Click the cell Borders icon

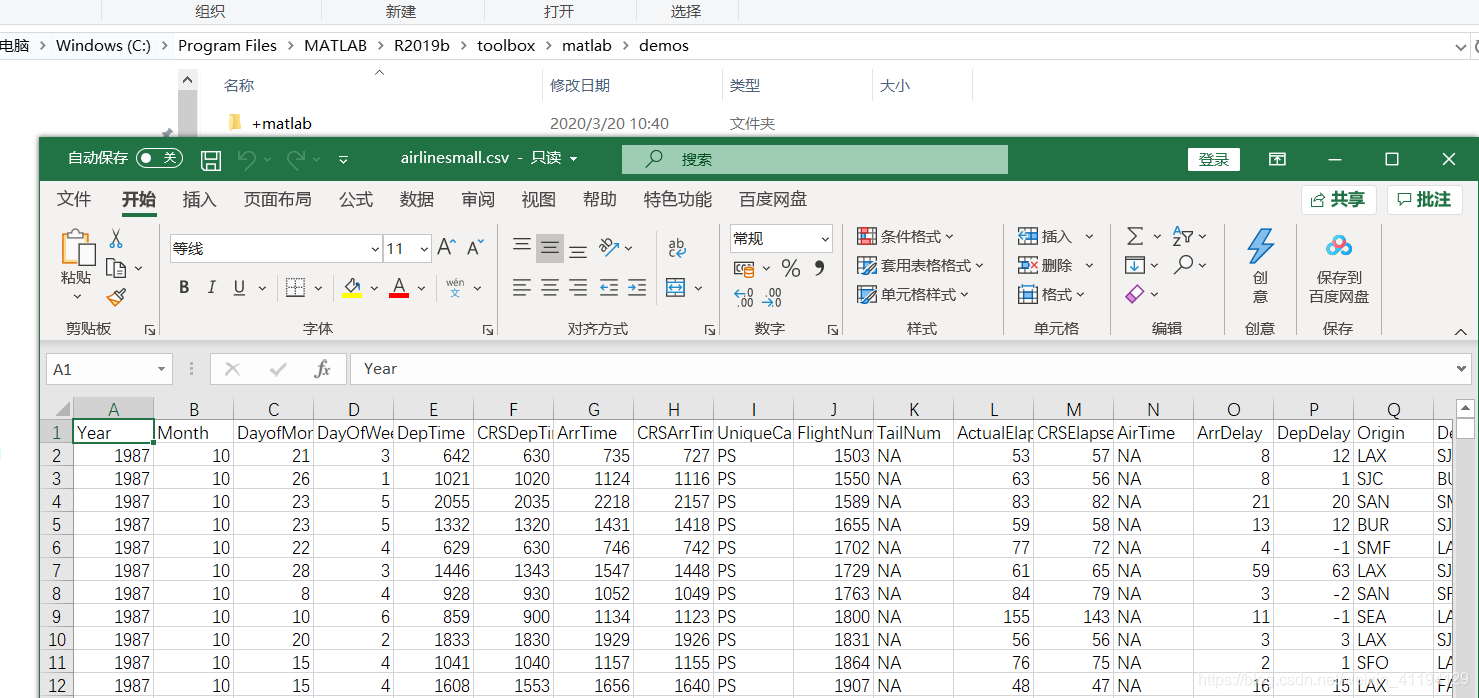pos(295,288)
